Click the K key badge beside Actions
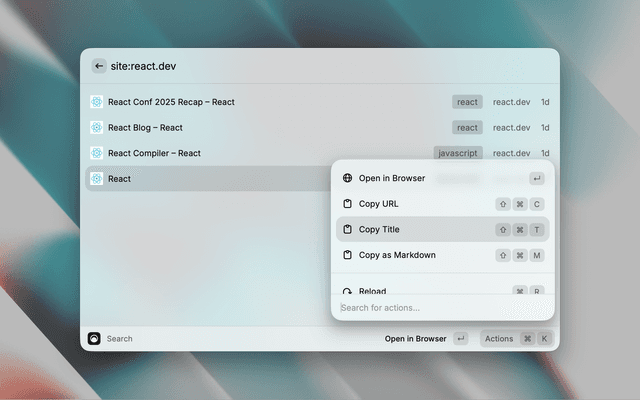 tap(544, 338)
